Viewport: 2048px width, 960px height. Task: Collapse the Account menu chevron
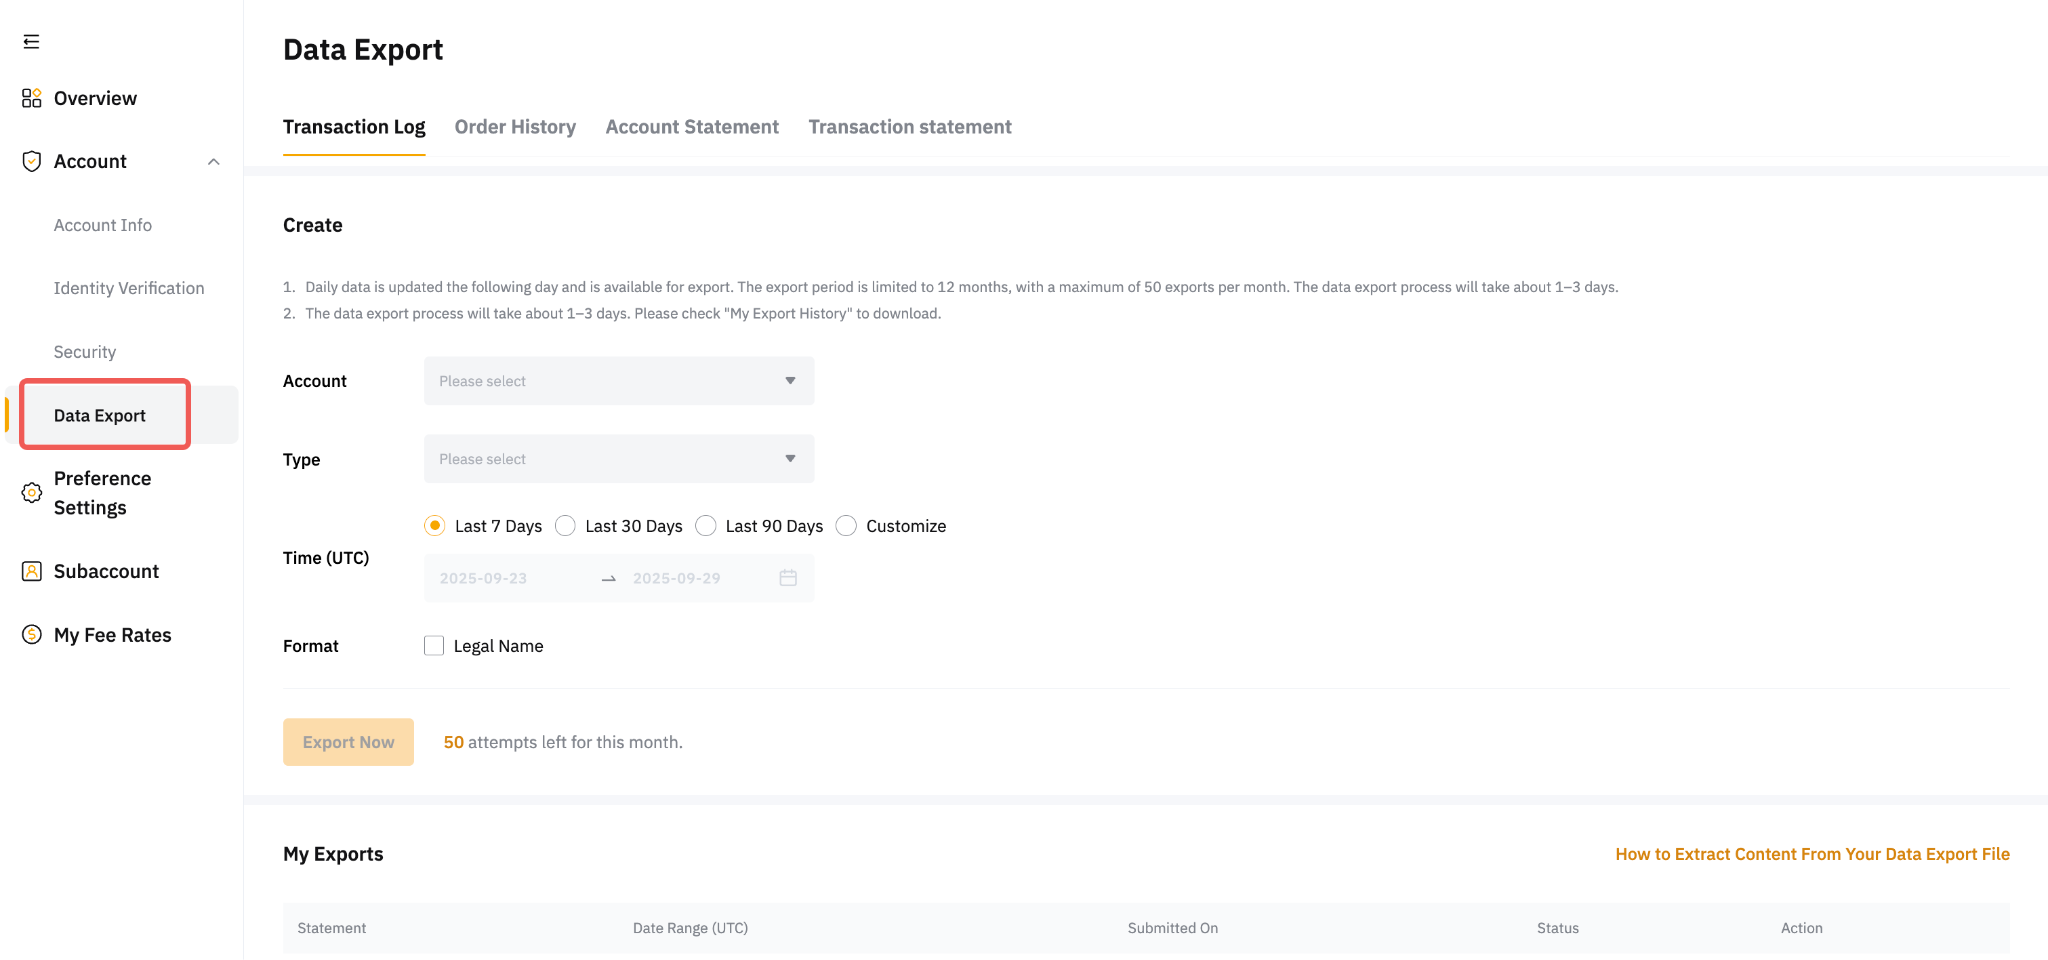213,162
